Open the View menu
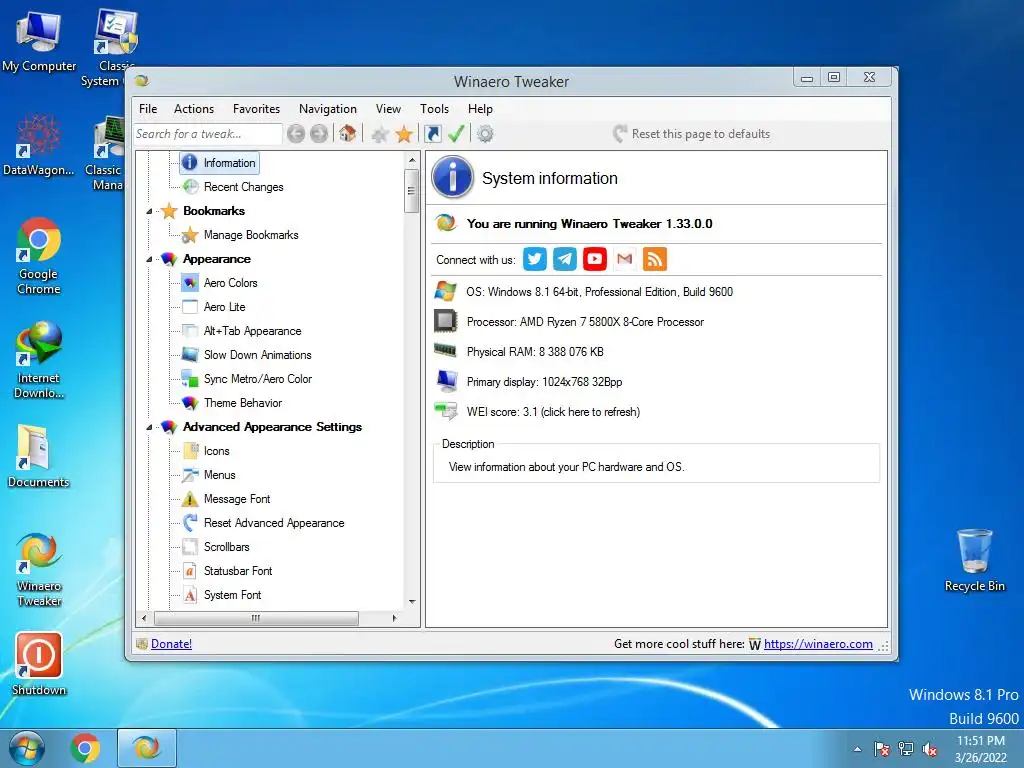The image size is (1024, 768). click(x=388, y=109)
